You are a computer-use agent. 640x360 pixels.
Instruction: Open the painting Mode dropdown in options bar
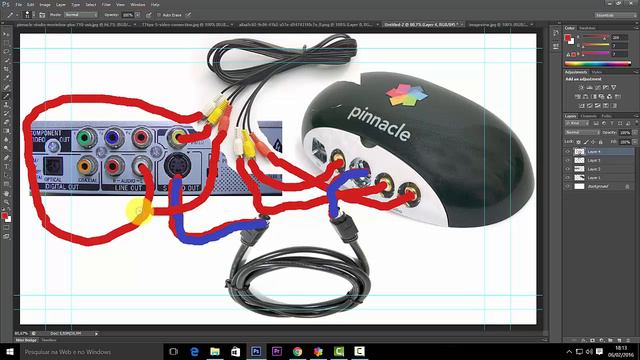coord(81,15)
